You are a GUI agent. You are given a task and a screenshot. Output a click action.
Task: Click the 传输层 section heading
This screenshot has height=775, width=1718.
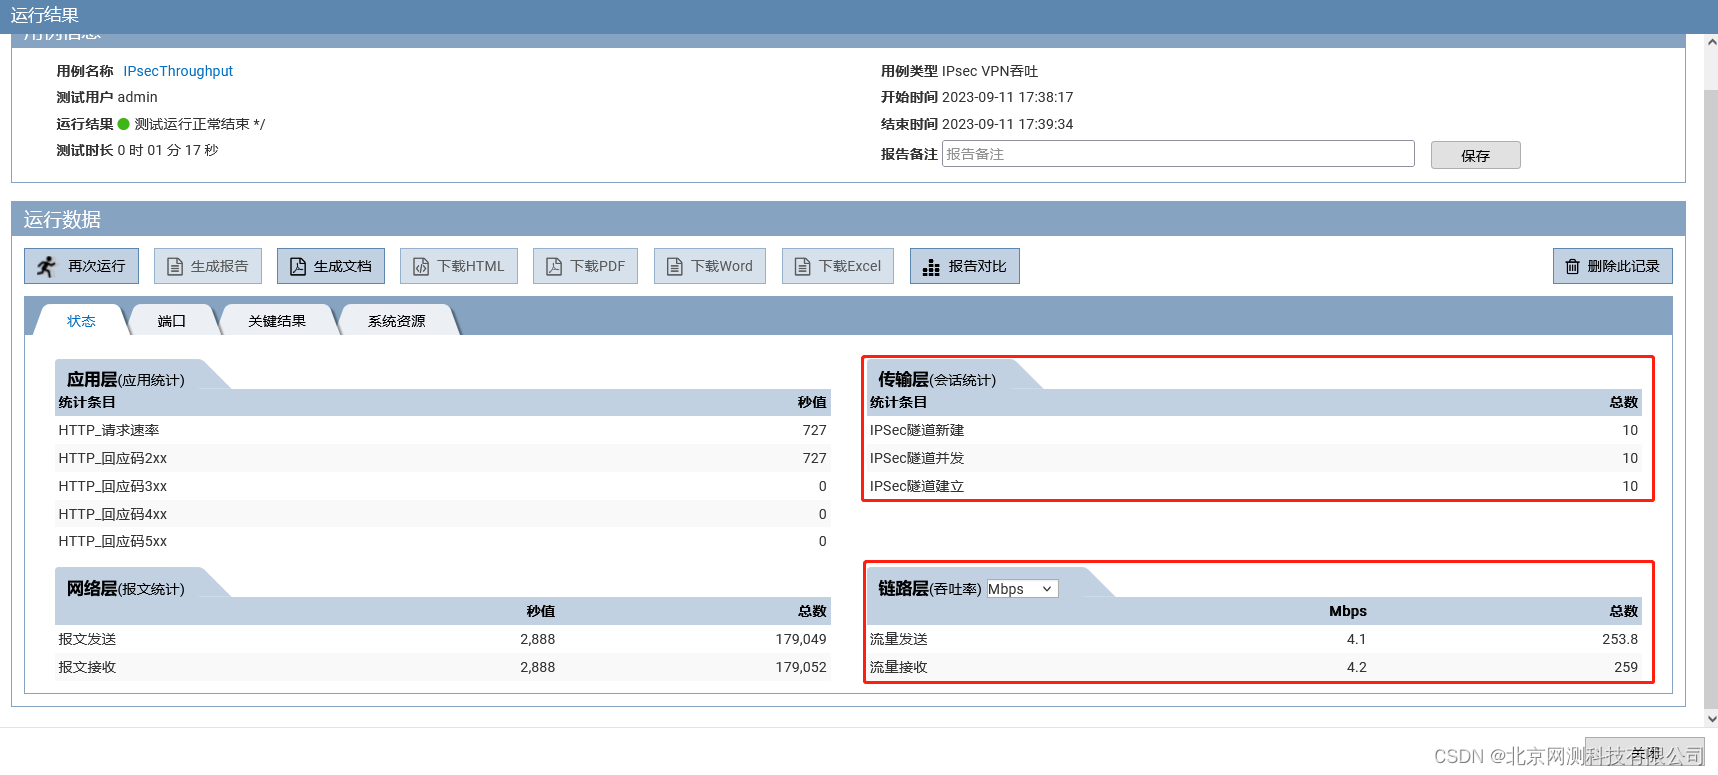coord(904,379)
